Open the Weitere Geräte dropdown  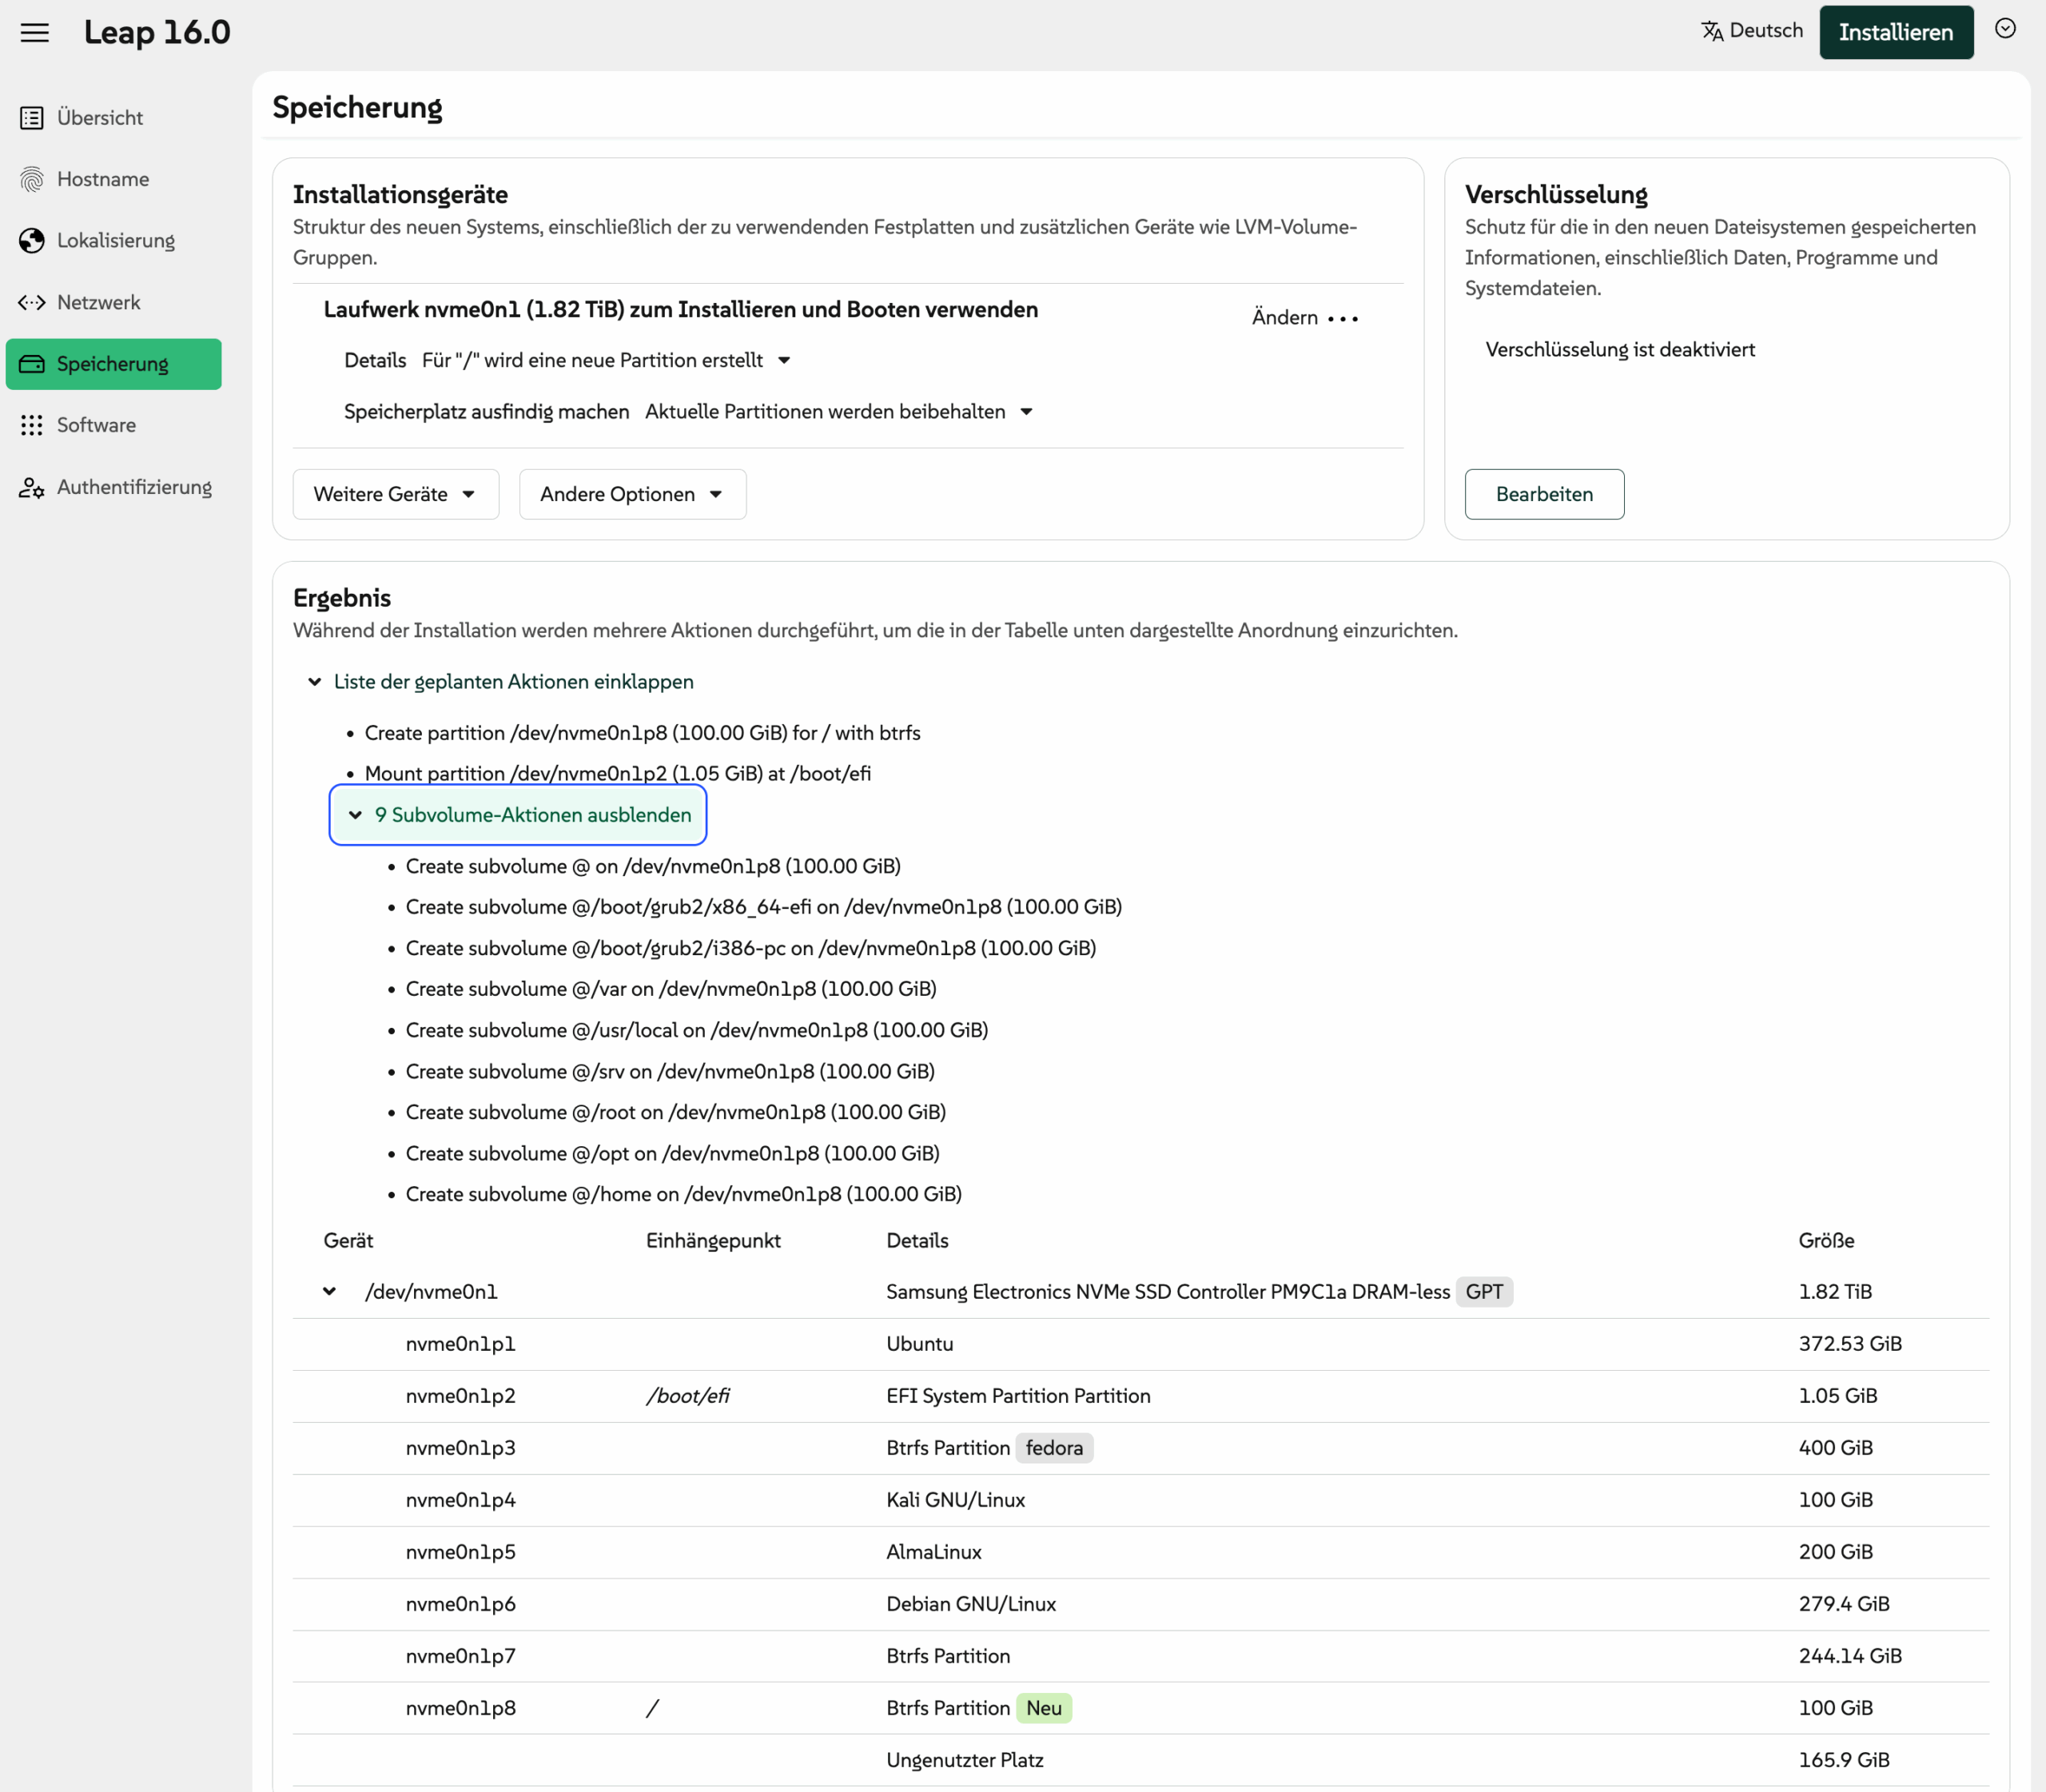(395, 494)
